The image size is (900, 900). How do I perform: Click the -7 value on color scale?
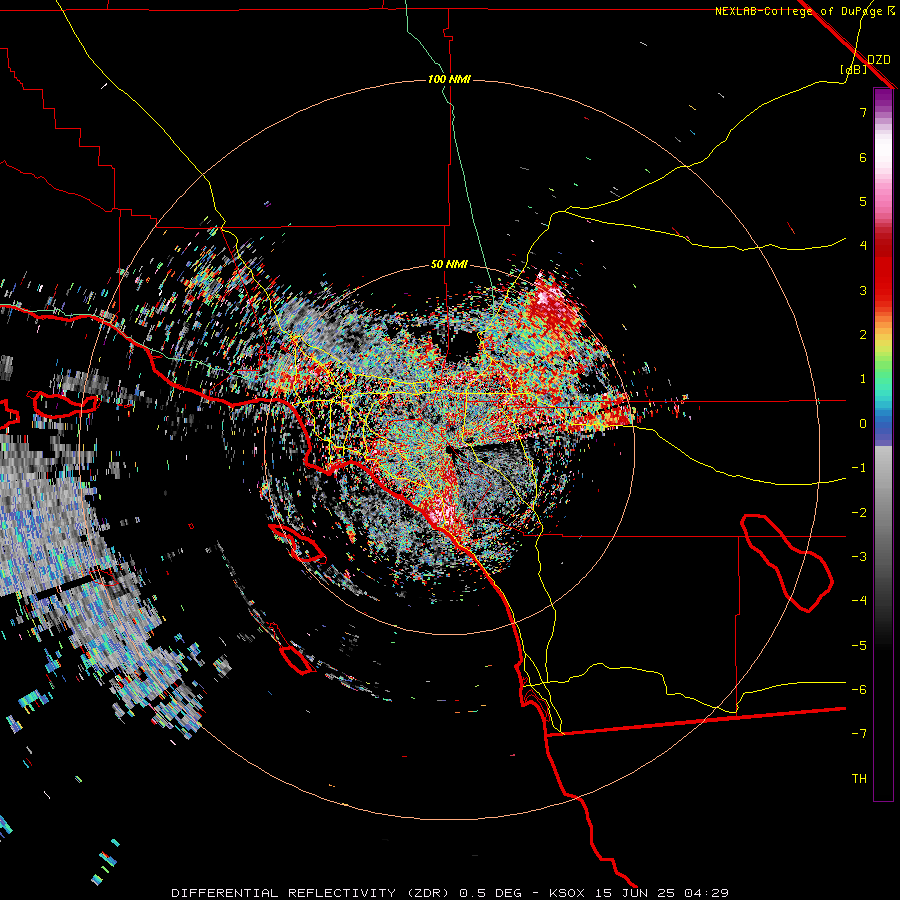point(859,734)
